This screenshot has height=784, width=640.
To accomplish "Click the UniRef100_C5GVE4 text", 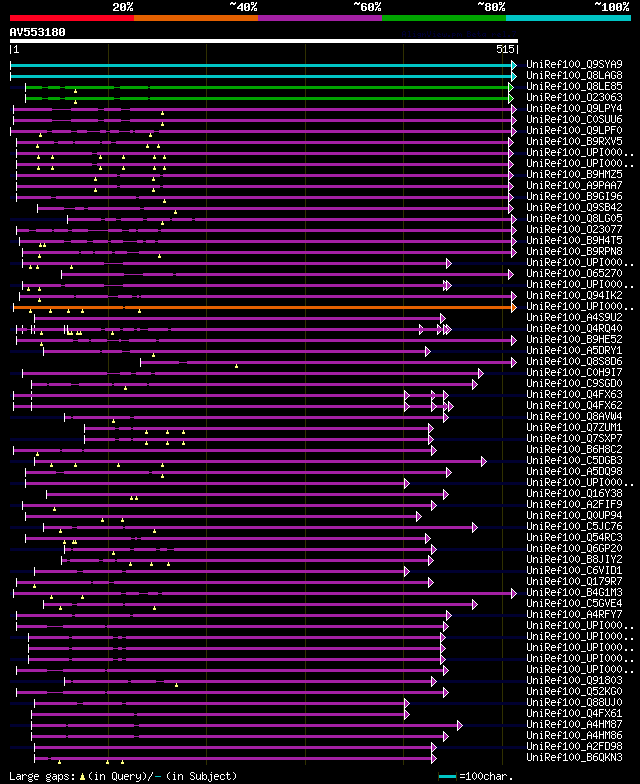I will click(574, 604).
